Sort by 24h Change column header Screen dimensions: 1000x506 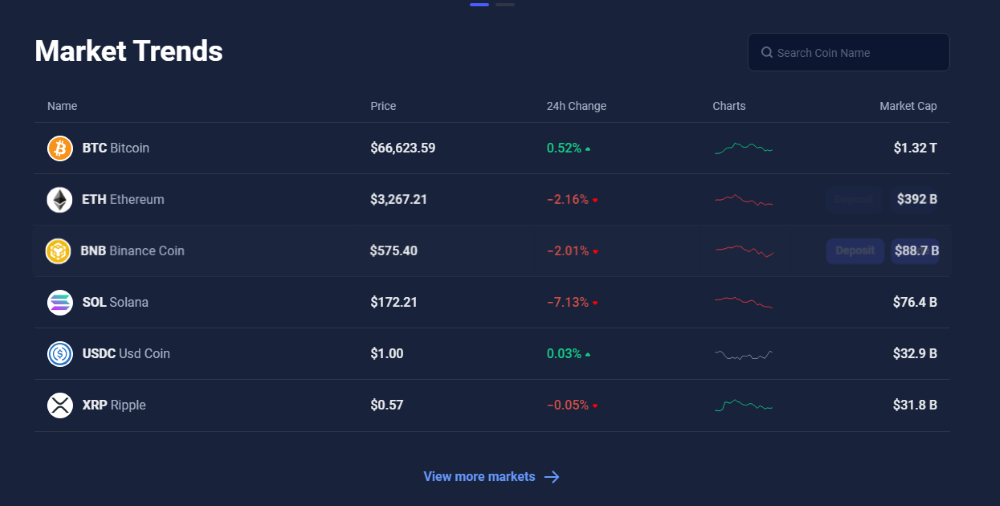click(x=577, y=106)
